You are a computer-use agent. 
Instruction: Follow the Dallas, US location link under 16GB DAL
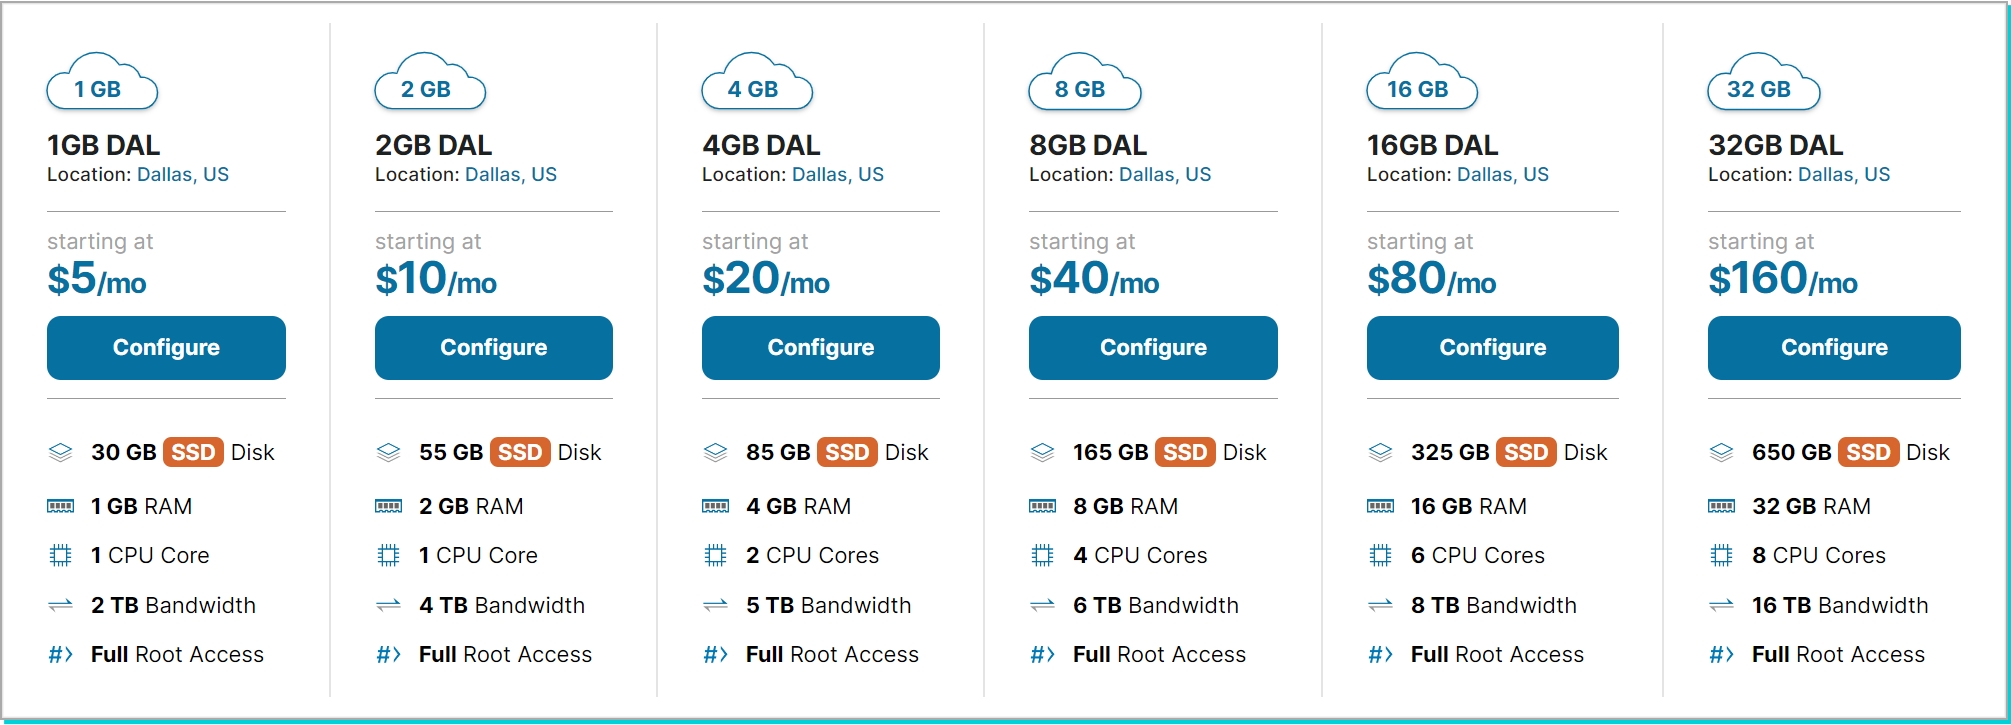(x=1502, y=175)
